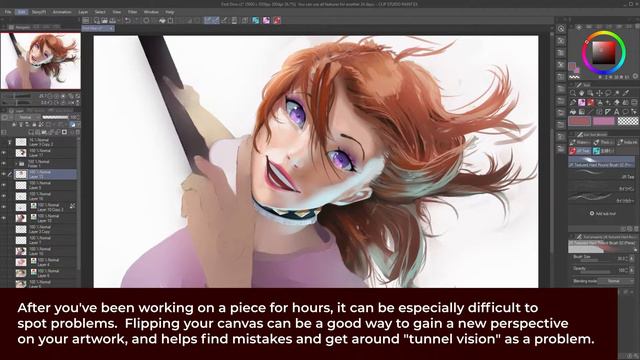640x360 pixels.
Task: Pick a shade in the color wheel square
Action: pyautogui.click(x=604, y=52)
